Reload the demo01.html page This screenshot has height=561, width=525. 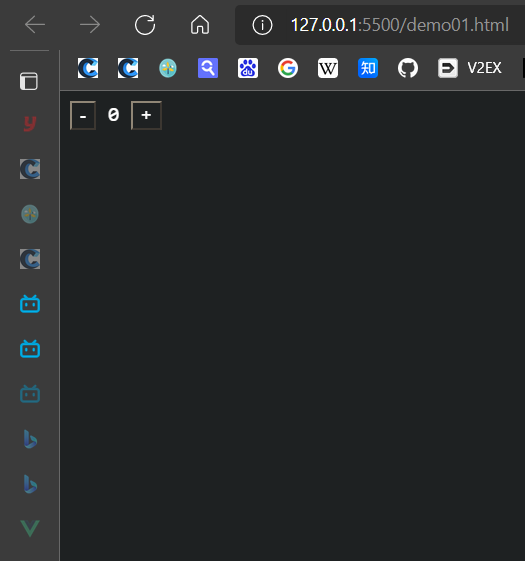[145, 25]
